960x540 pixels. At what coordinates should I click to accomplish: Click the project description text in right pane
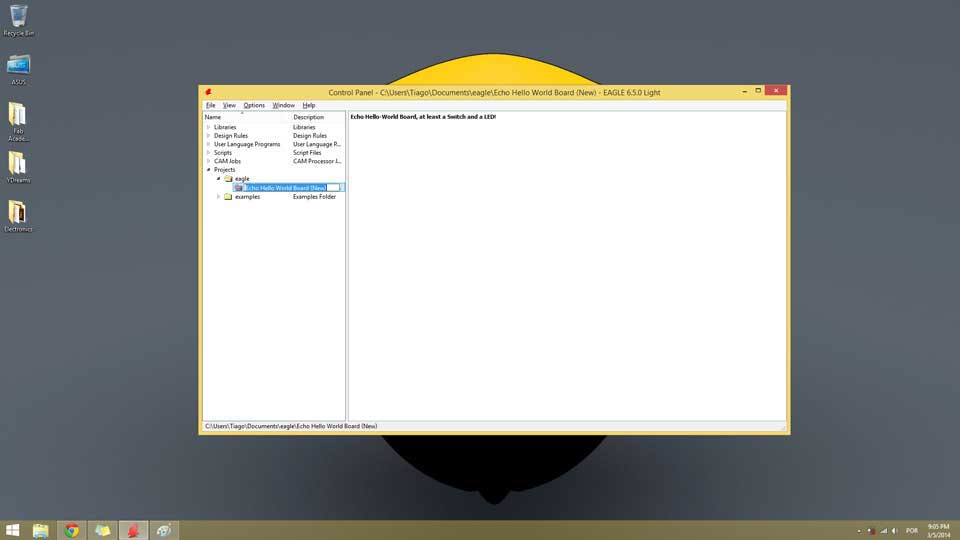tap(423, 116)
